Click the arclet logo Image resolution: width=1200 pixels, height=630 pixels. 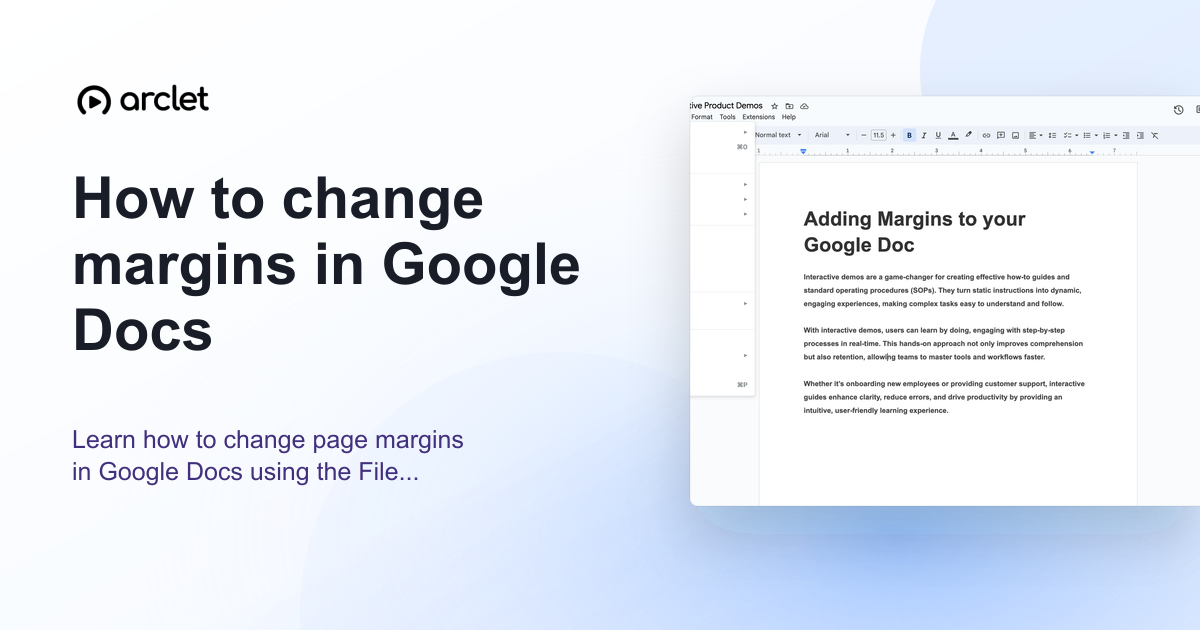click(x=143, y=100)
